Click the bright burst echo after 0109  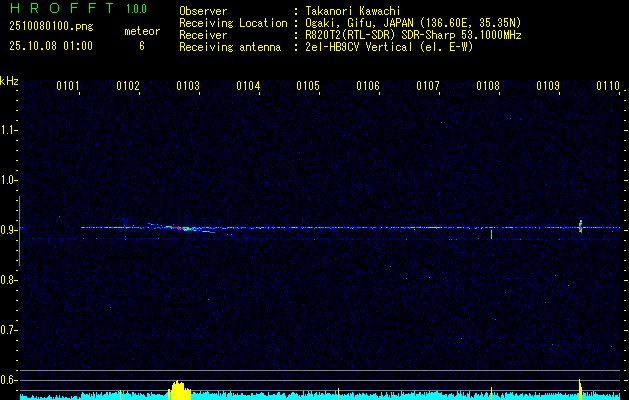(580, 226)
